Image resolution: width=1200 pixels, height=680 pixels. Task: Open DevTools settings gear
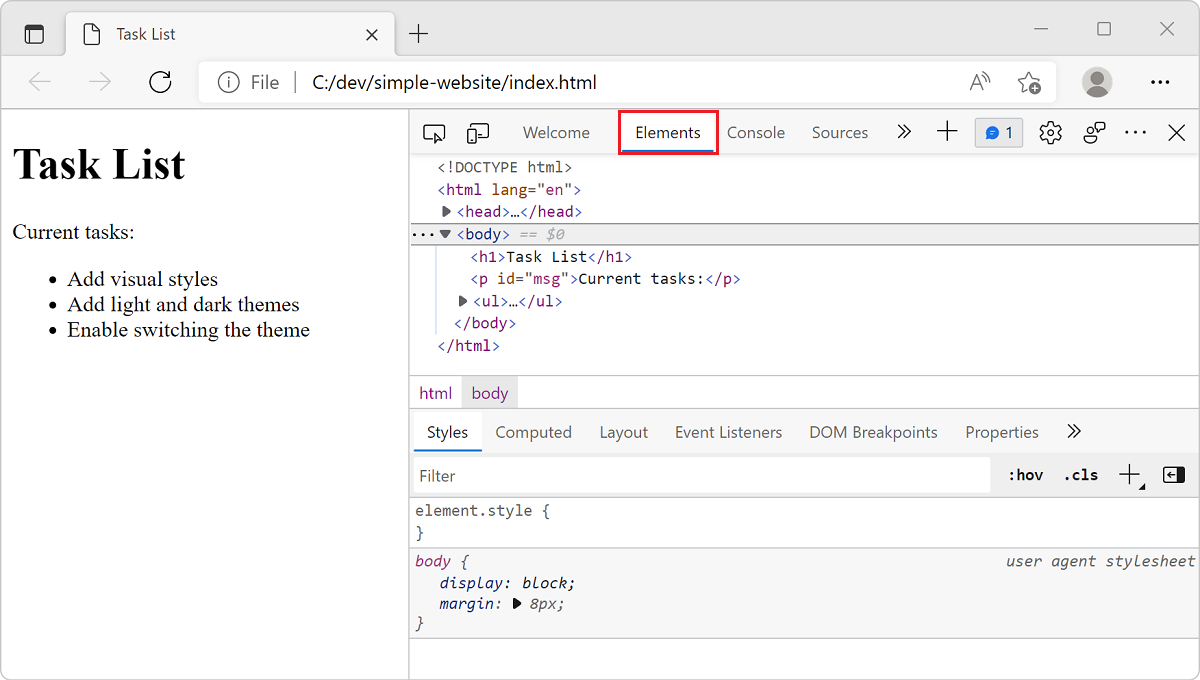click(x=1050, y=133)
